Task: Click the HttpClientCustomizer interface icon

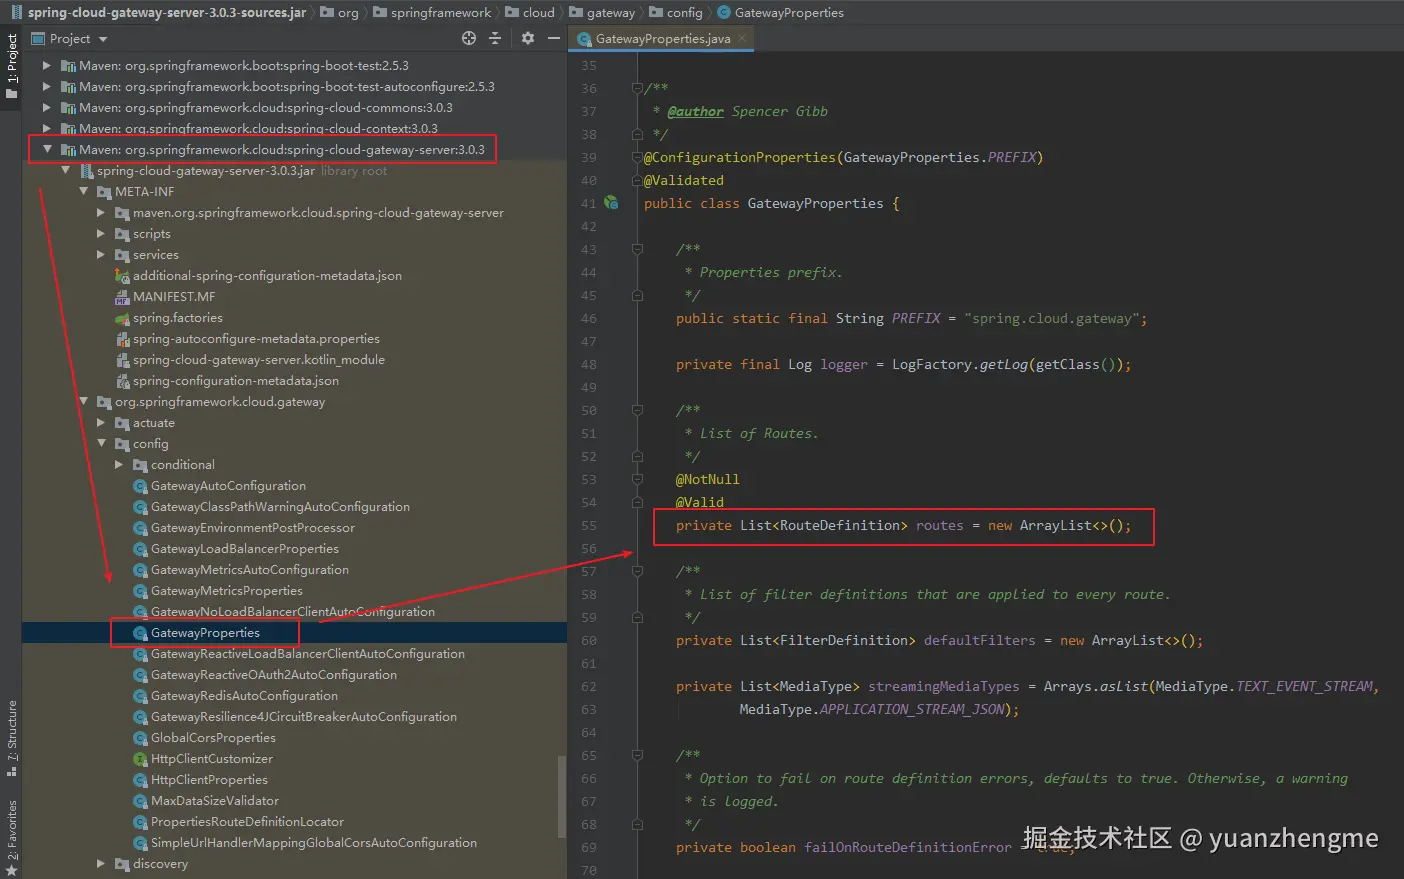Action: tap(140, 759)
